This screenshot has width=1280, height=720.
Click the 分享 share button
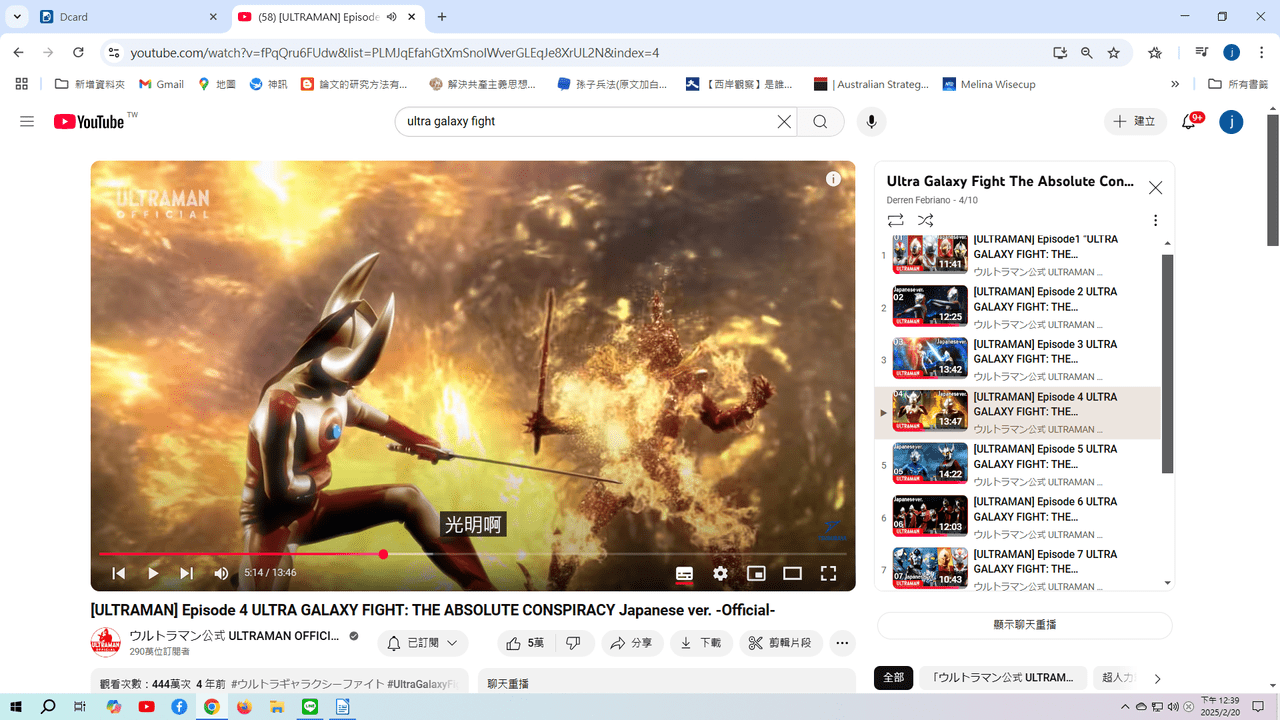click(x=631, y=643)
